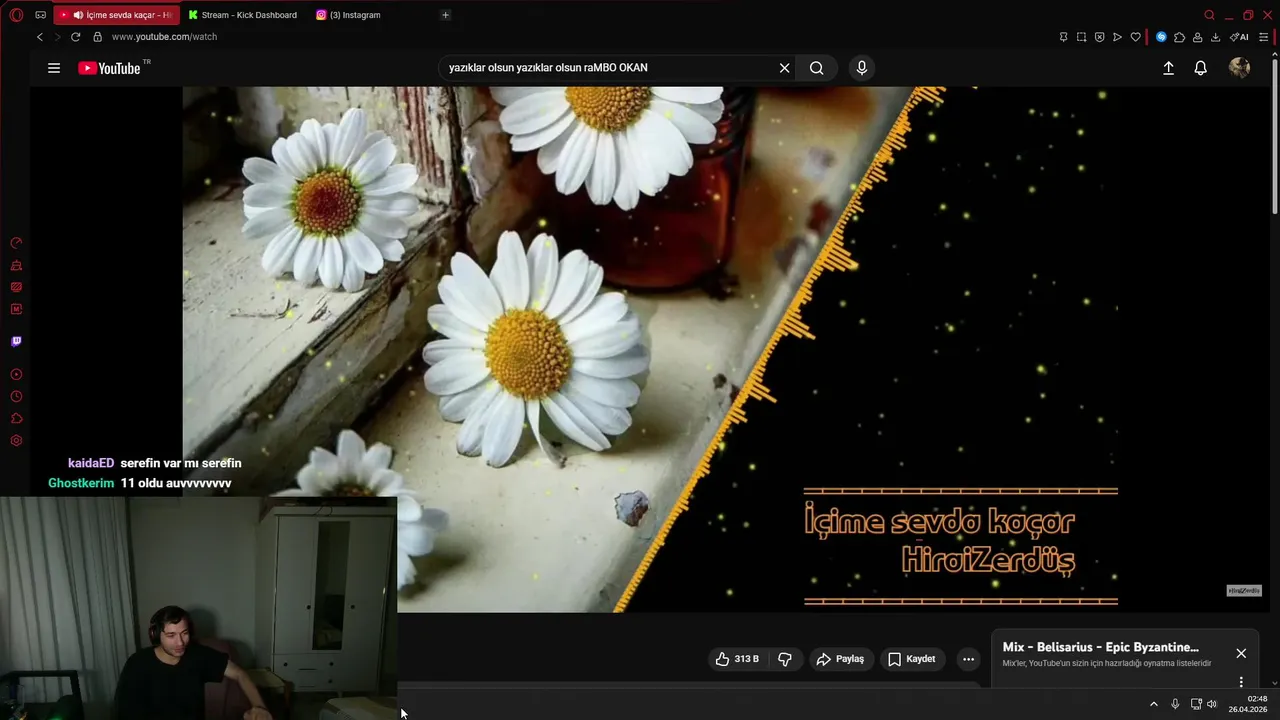Screen dimensions: 1280x720
Task: Dislike the video
Action: click(785, 659)
